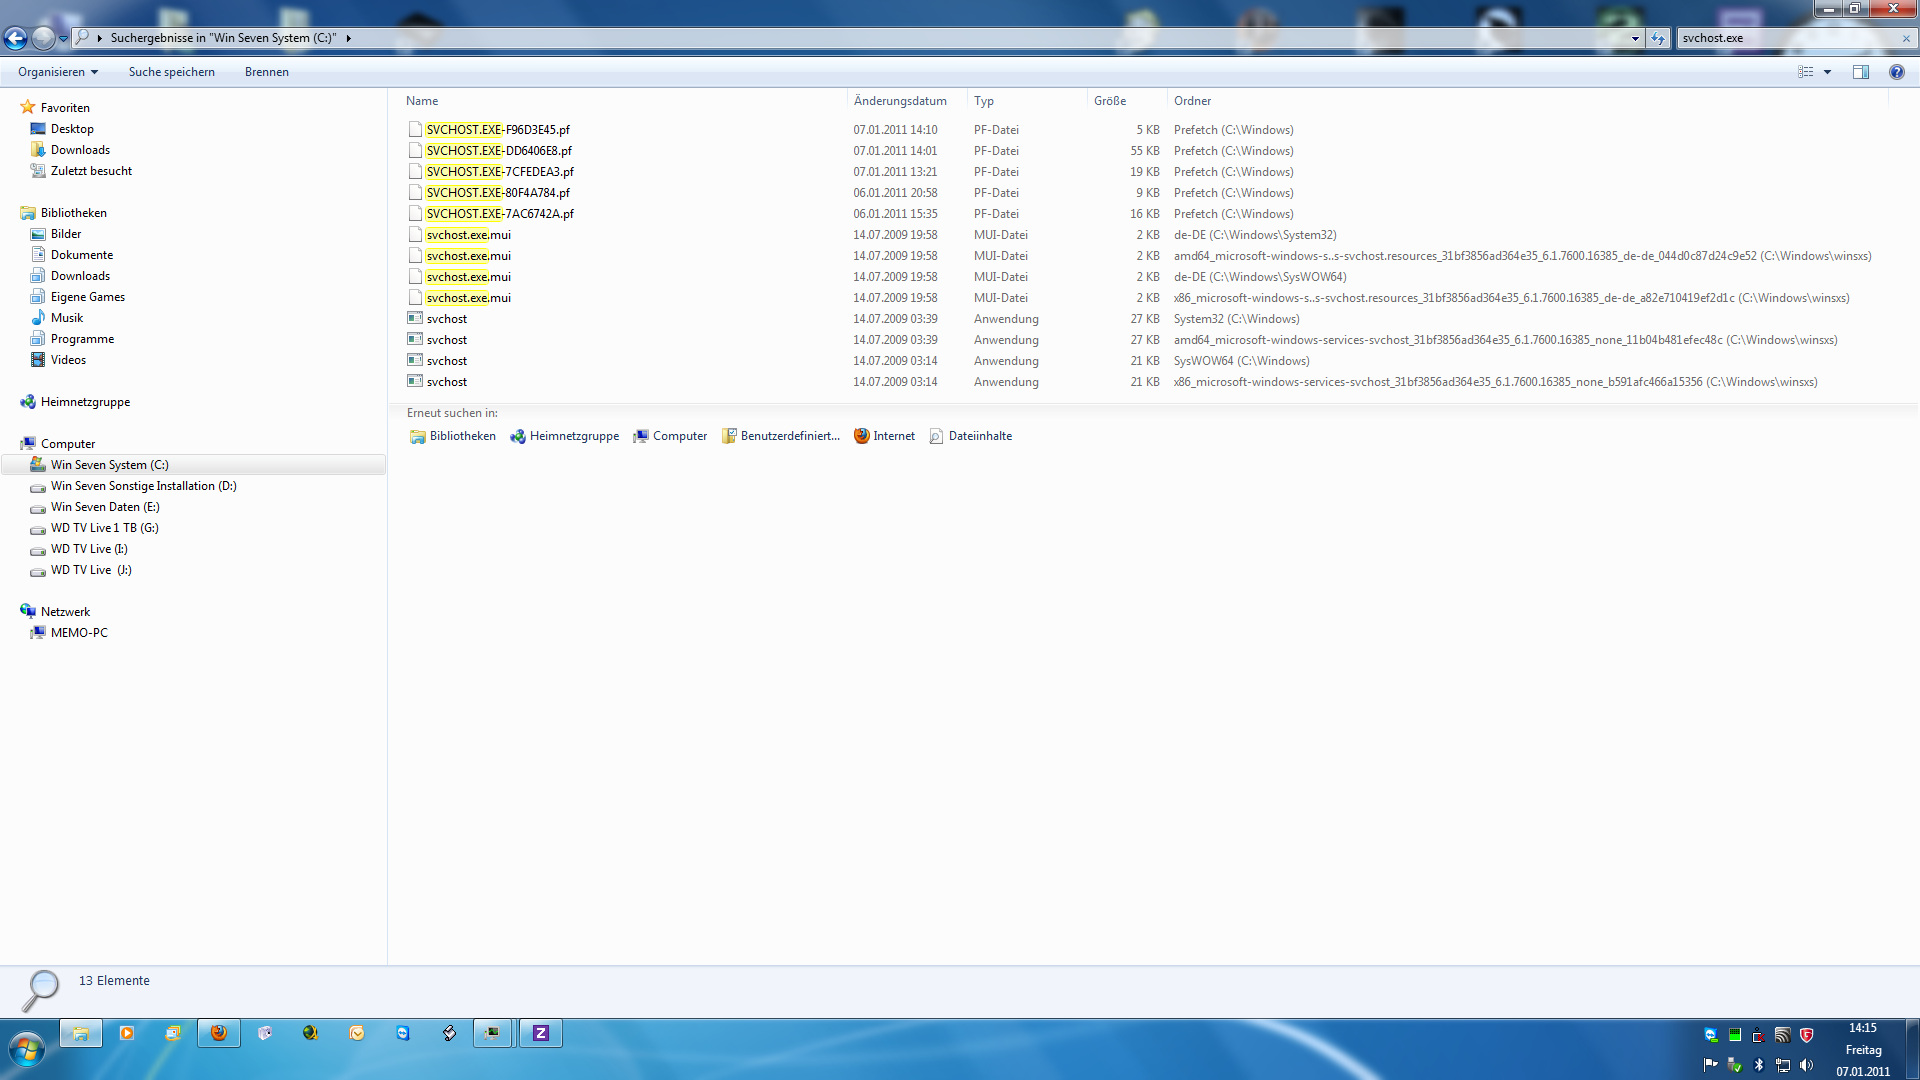Open the Heimnetzgruppe tree item
Image resolution: width=1920 pixels, height=1080 pixels.
point(85,402)
